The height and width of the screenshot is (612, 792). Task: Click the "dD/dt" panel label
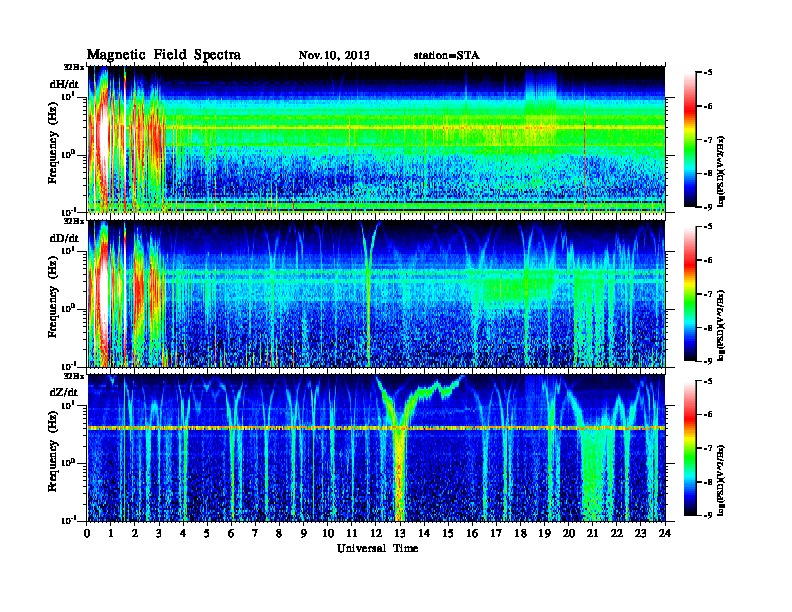click(x=64, y=238)
